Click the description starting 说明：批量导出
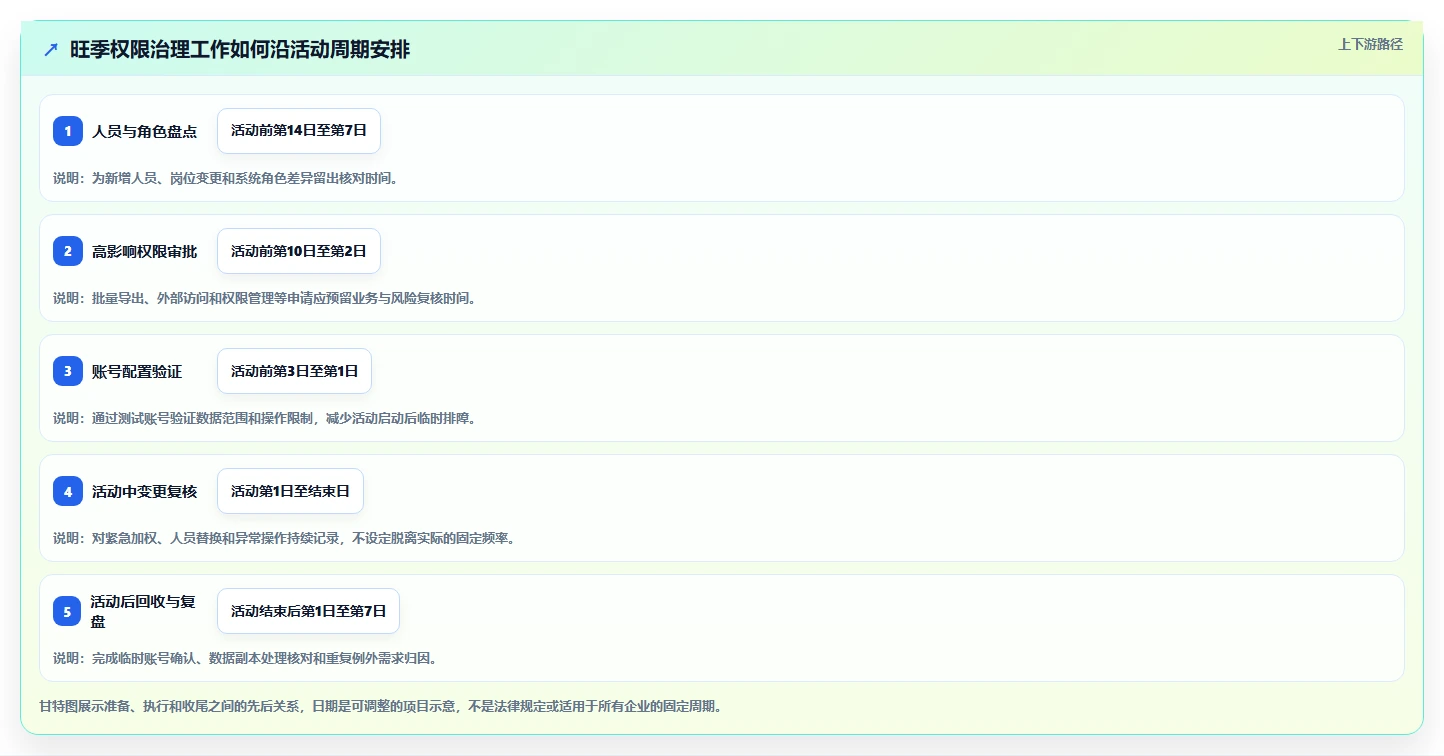The height and width of the screenshot is (756, 1444). (264, 298)
